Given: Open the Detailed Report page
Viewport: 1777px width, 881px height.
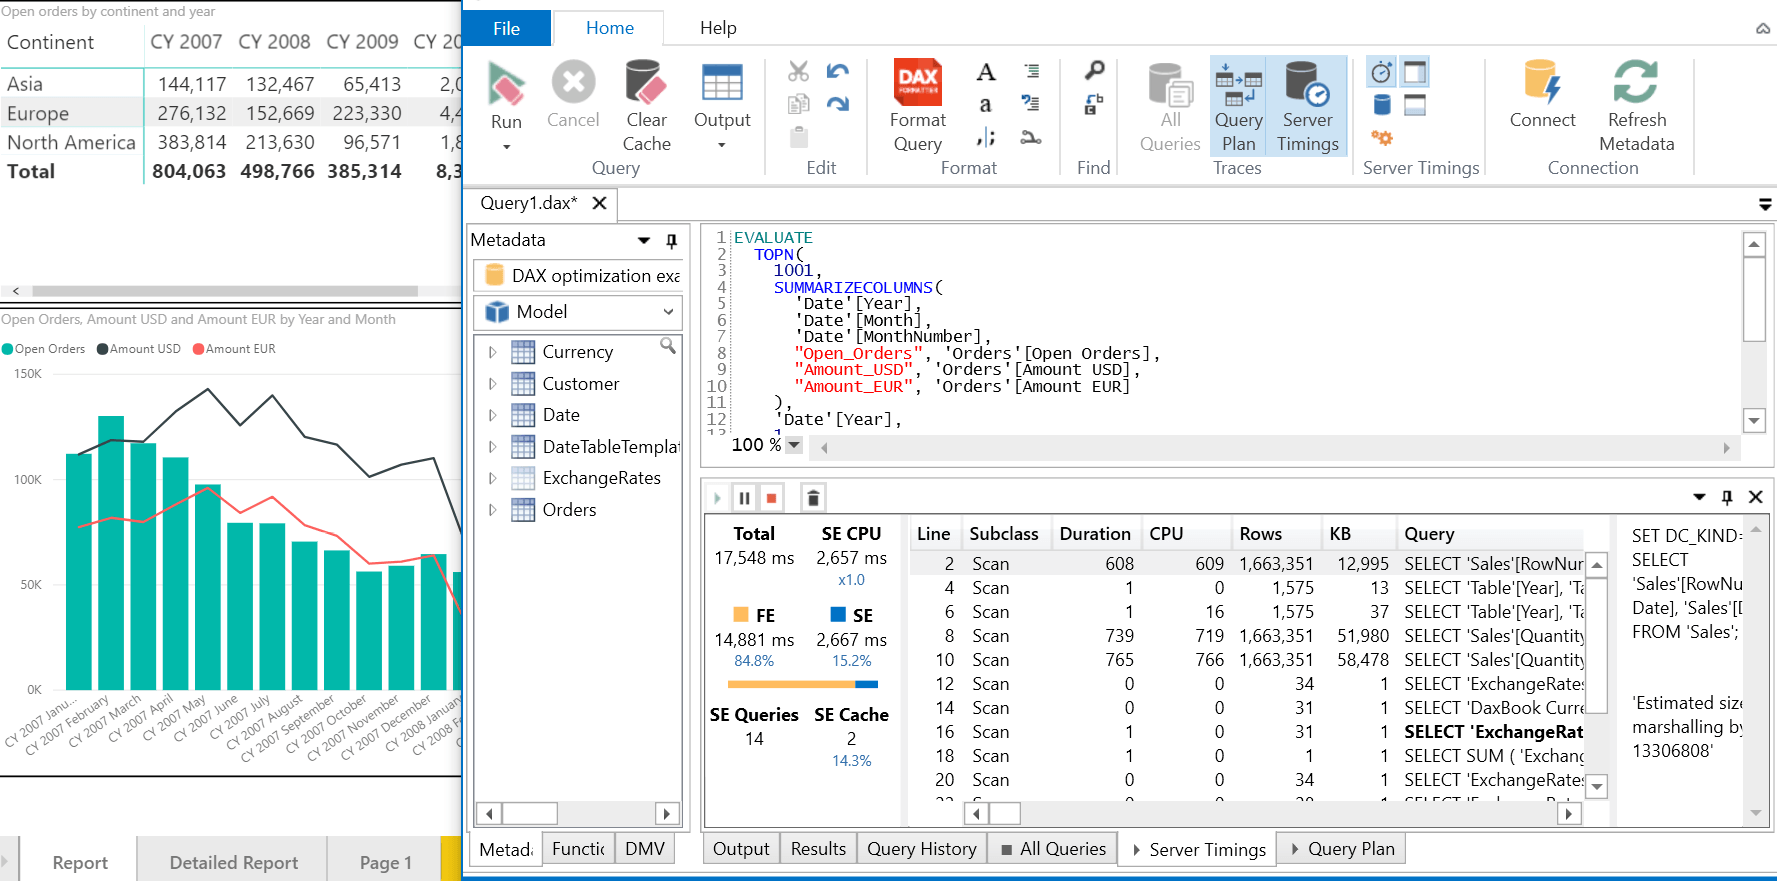Looking at the screenshot, I should pyautogui.click(x=233, y=862).
